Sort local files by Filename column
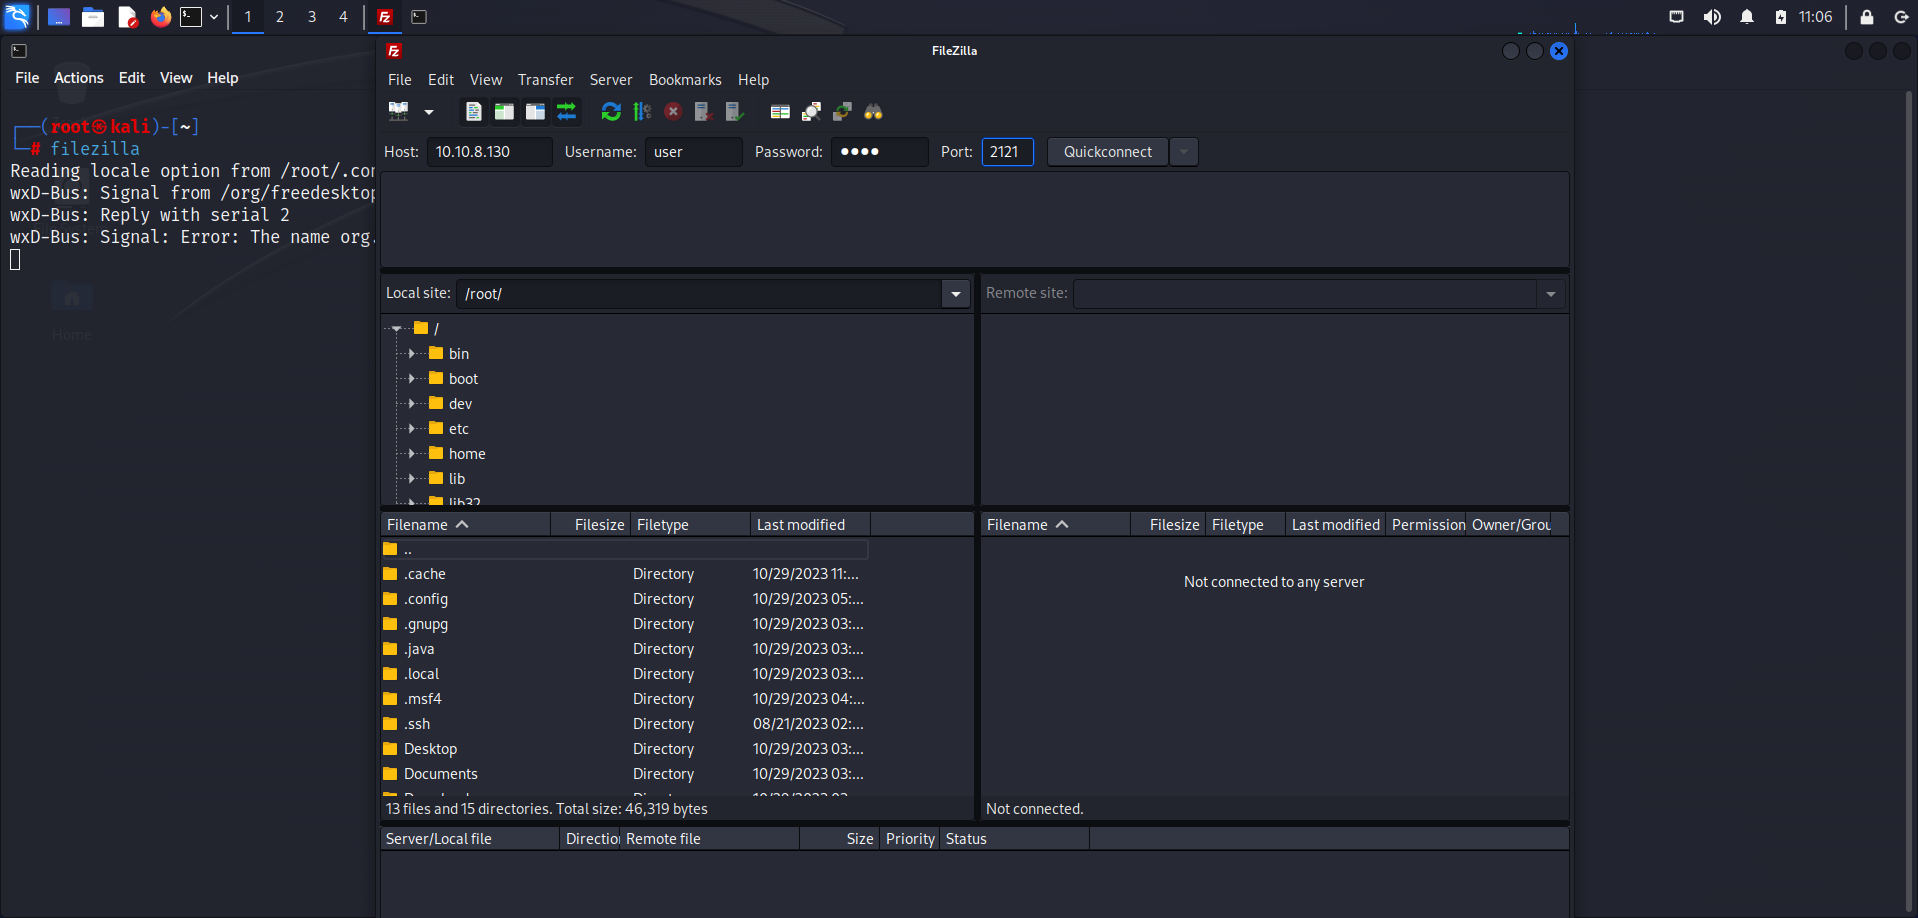Screen dimensions: 1918x918 click(x=466, y=525)
